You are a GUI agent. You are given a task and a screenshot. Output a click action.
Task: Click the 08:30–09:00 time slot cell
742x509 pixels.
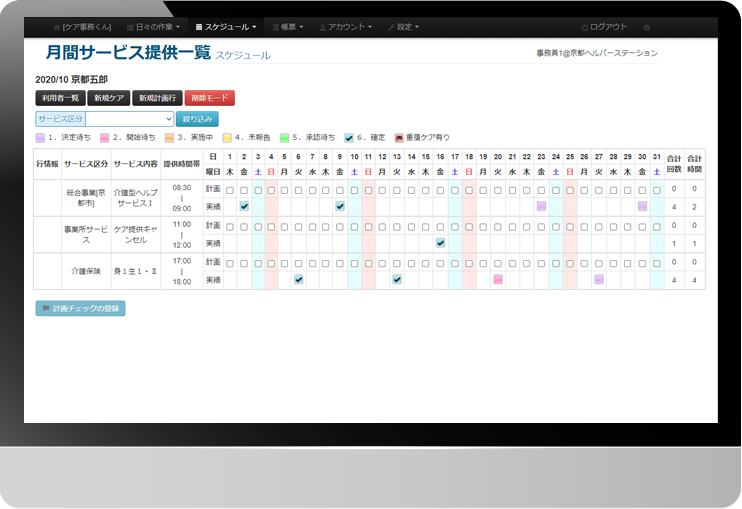(182, 198)
